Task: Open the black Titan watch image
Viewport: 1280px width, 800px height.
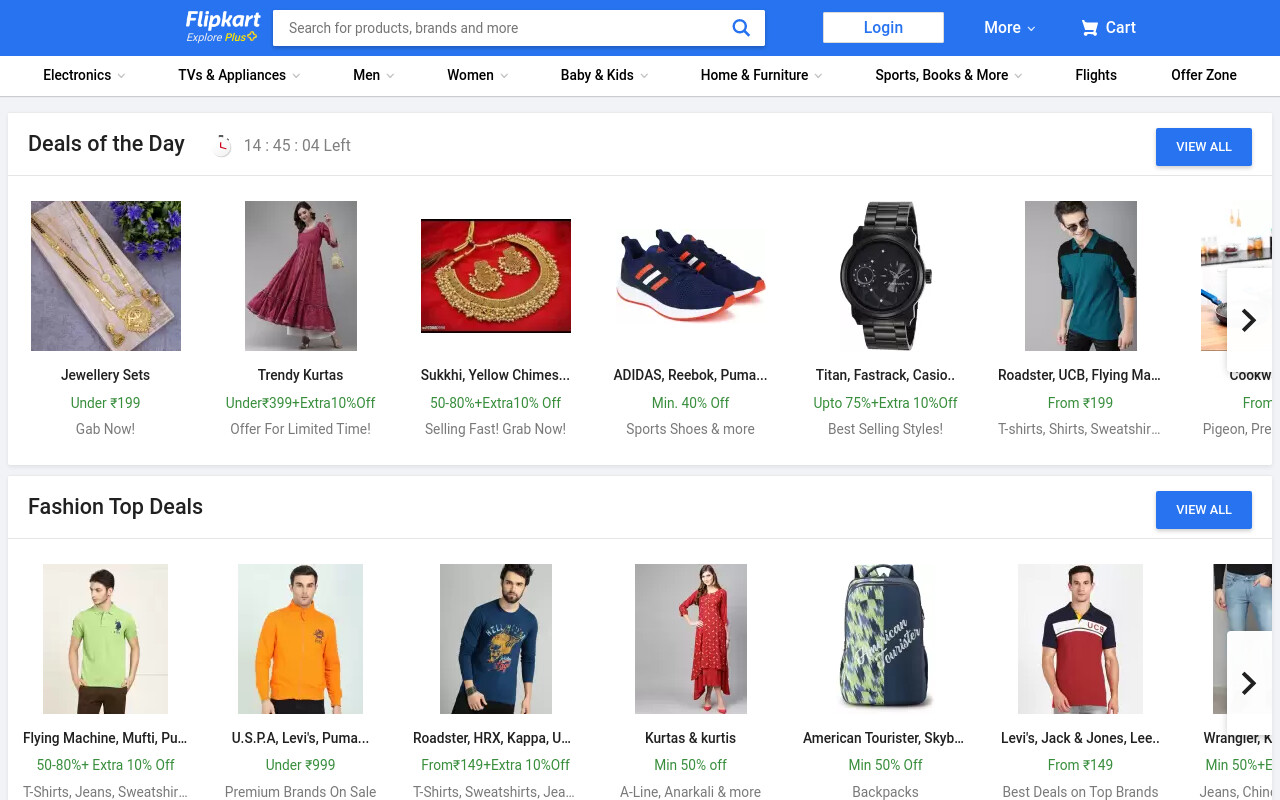Action: (x=886, y=276)
